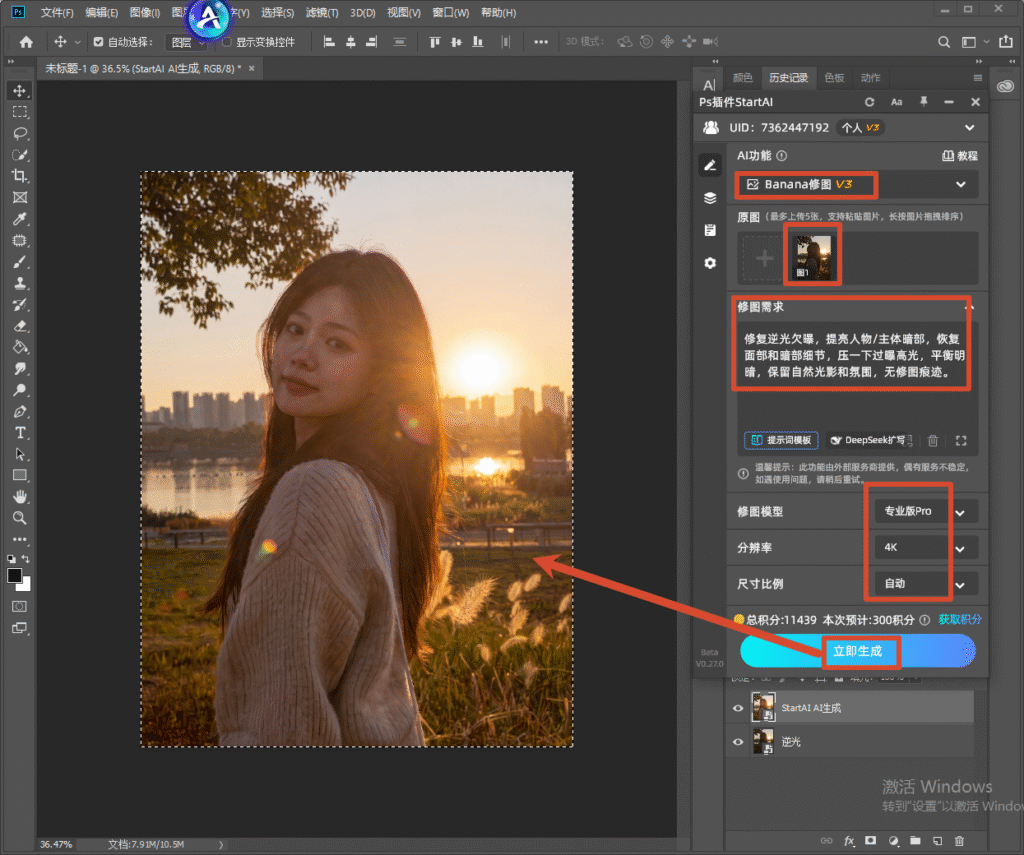Toggle Quick Mask mode

[x=20, y=607]
